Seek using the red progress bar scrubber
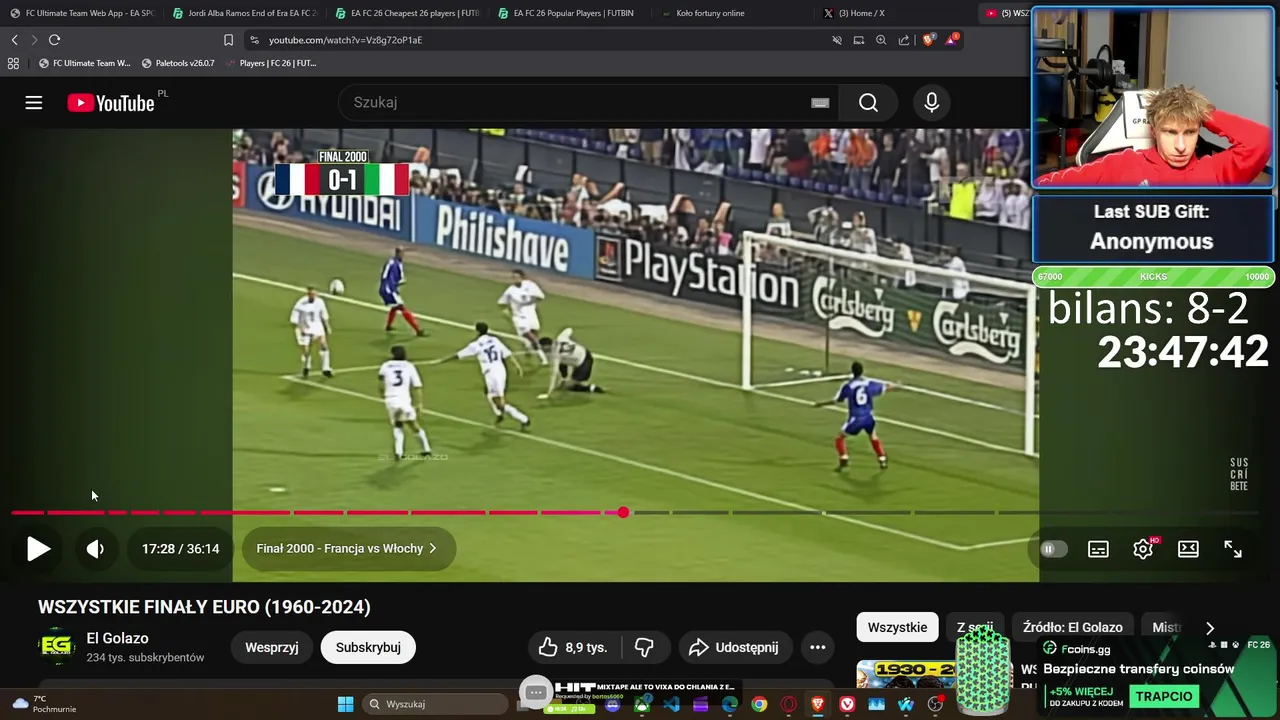The height and width of the screenshot is (720, 1280). 623,513
